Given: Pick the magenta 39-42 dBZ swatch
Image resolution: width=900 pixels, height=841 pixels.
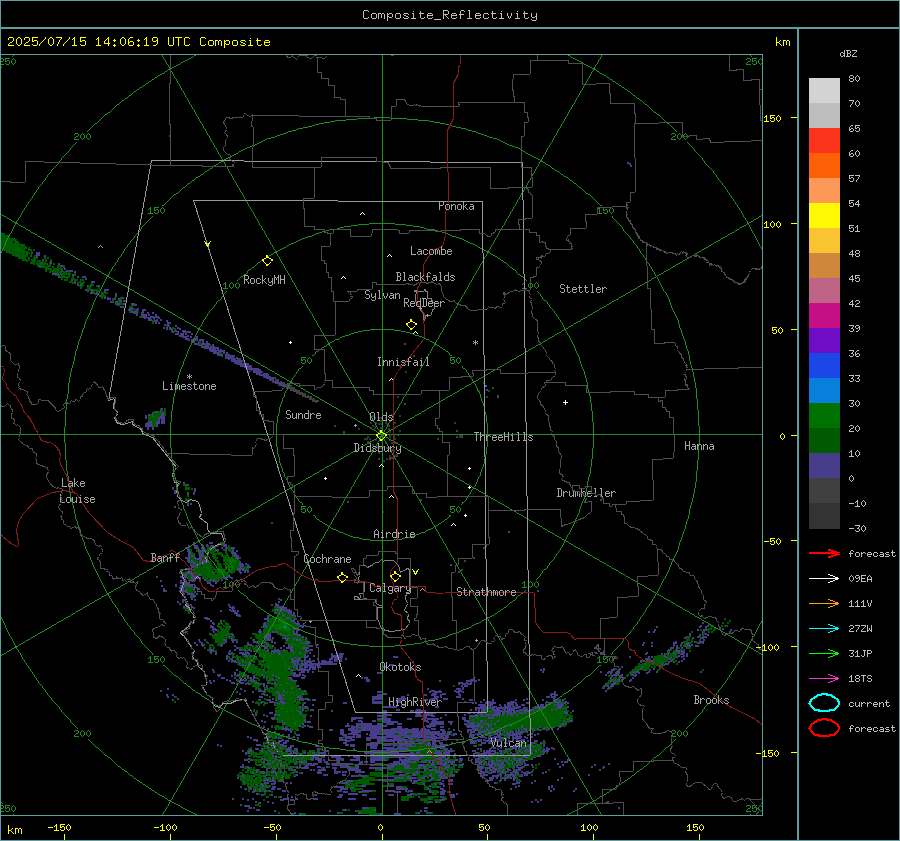Looking at the screenshot, I should point(824,316).
